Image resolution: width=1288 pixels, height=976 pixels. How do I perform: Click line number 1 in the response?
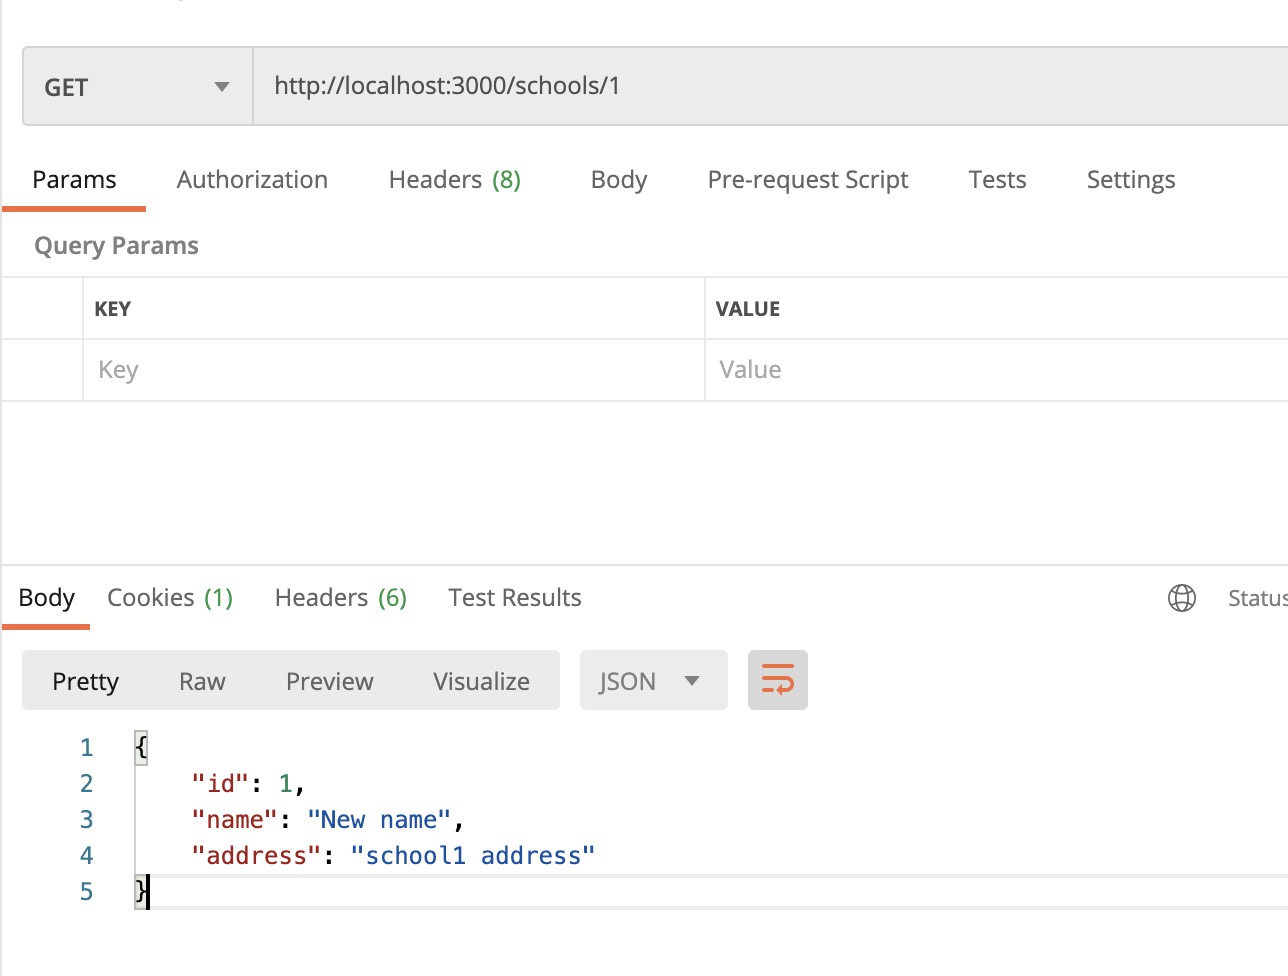(87, 748)
